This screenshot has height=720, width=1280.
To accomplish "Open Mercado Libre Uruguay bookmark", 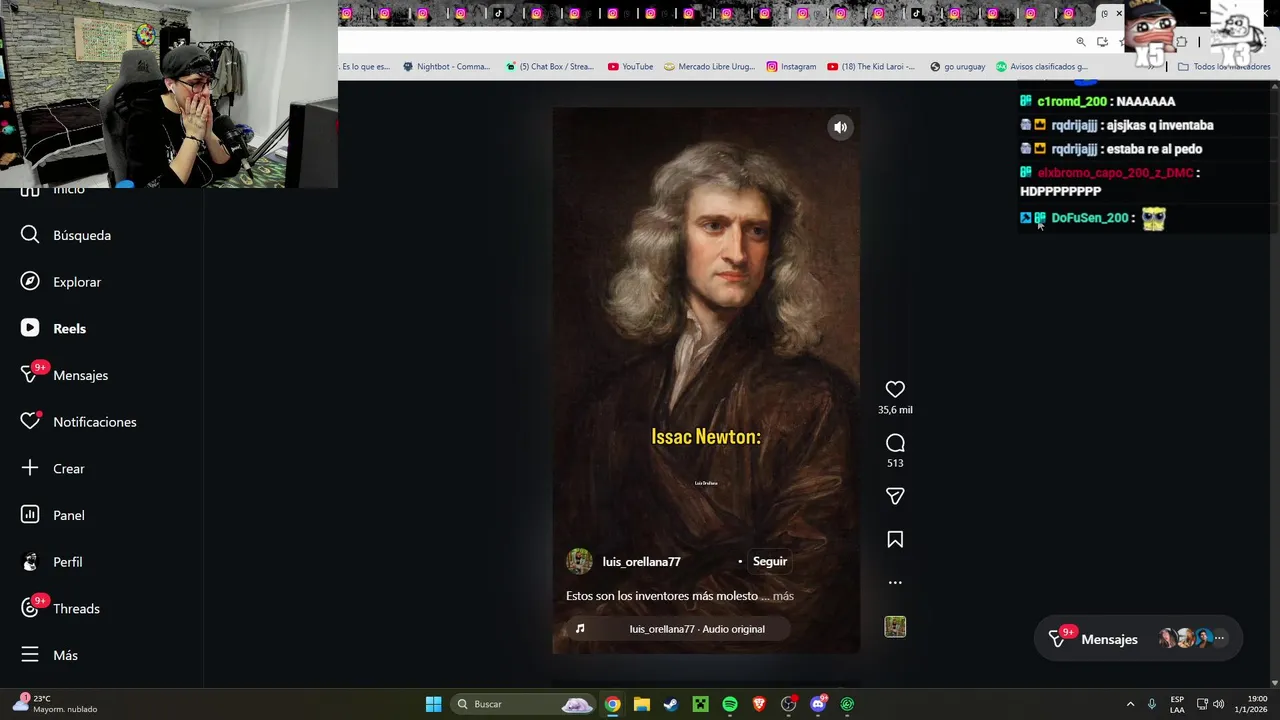I will point(709,67).
